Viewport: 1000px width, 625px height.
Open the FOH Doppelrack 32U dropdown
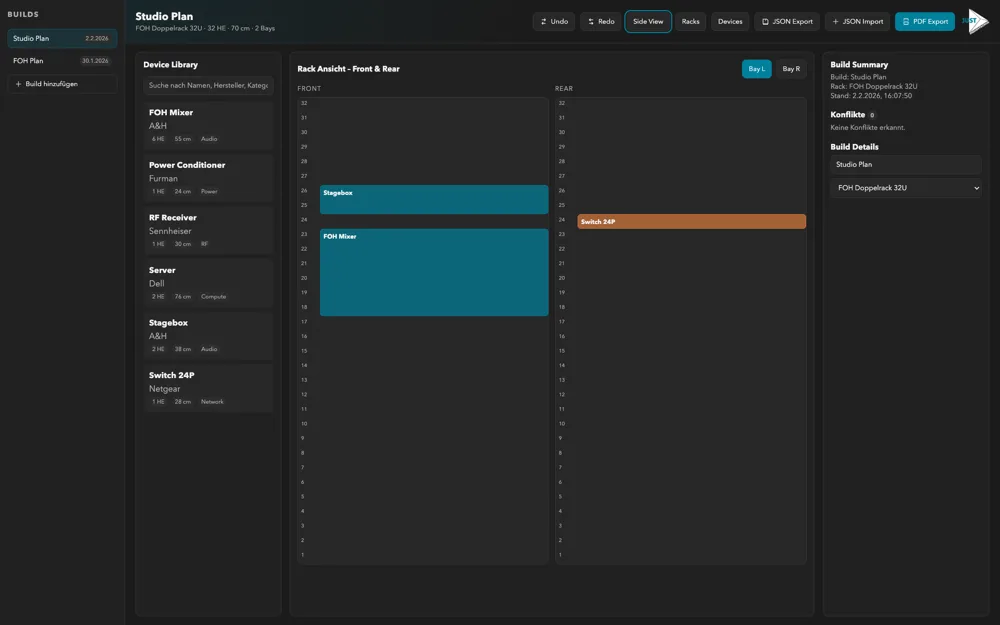904,185
